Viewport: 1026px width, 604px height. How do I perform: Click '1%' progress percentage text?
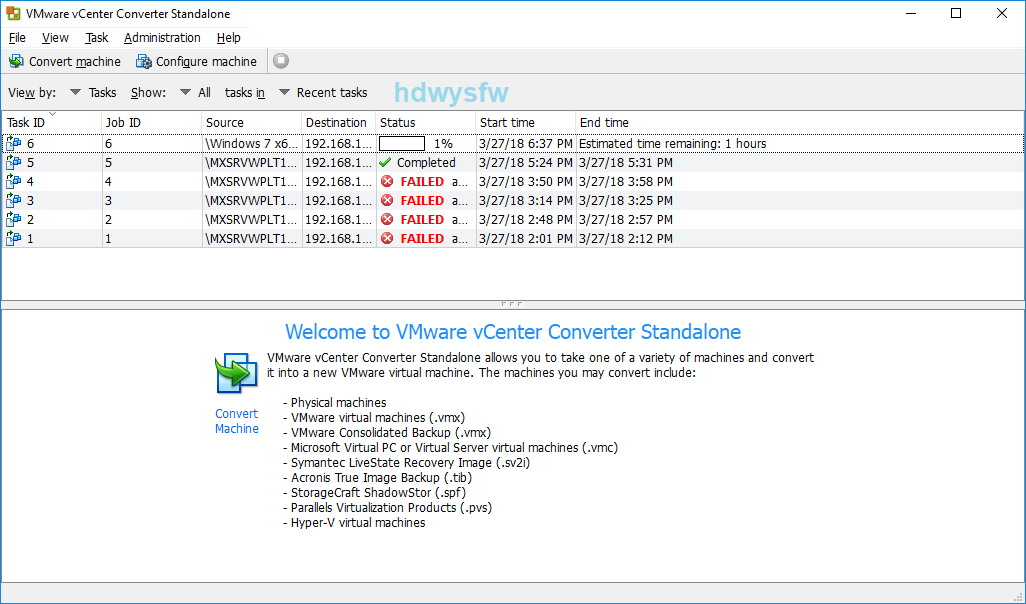(x=444, y=143)
